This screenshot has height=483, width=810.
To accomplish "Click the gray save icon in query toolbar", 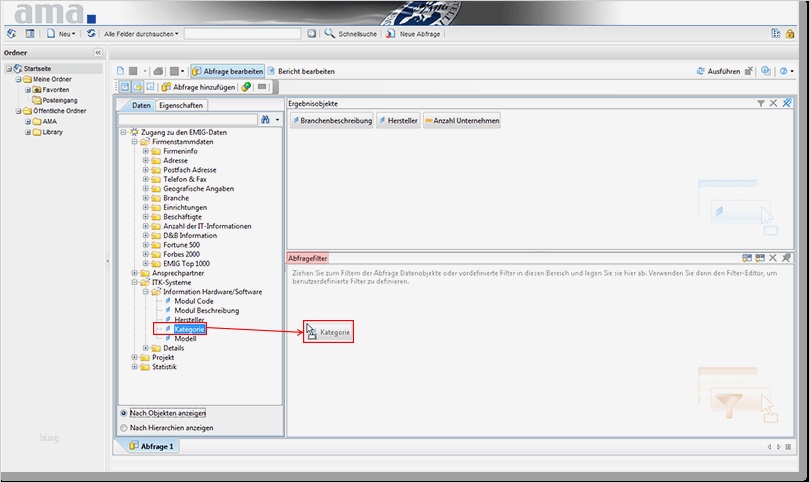I will tap(133, 71).
